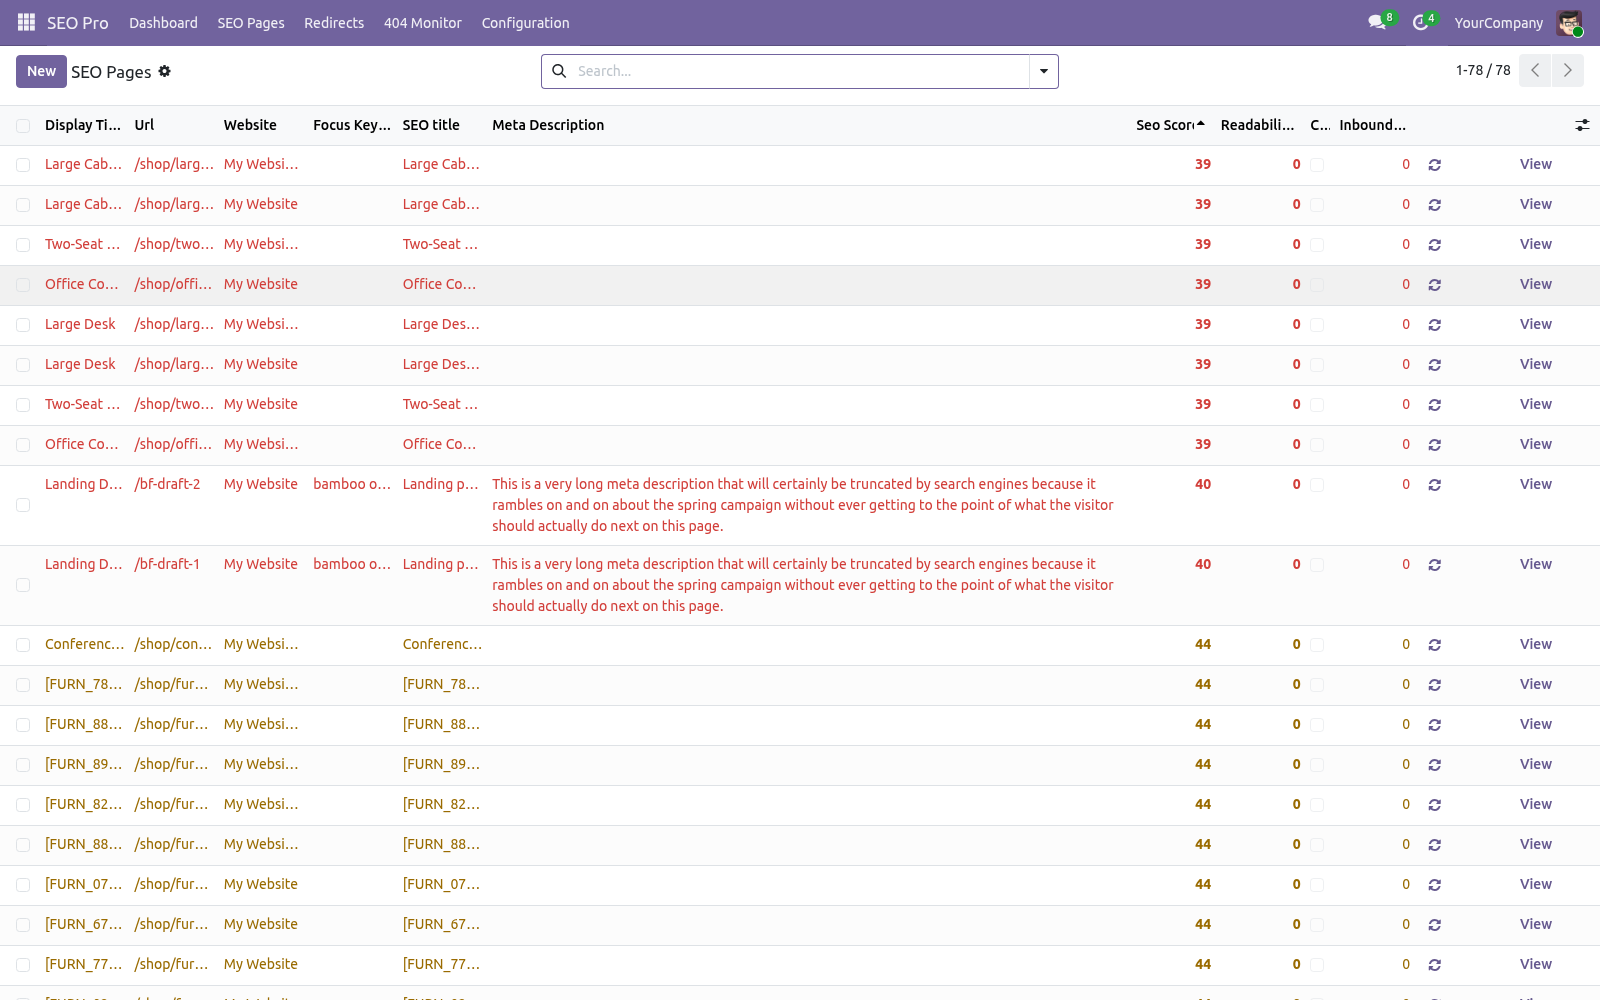This screenshot has height=1000, width=1600.
Task: Tick the checkbox for [FURN_78… row
Action: click(x=23, y=685)
